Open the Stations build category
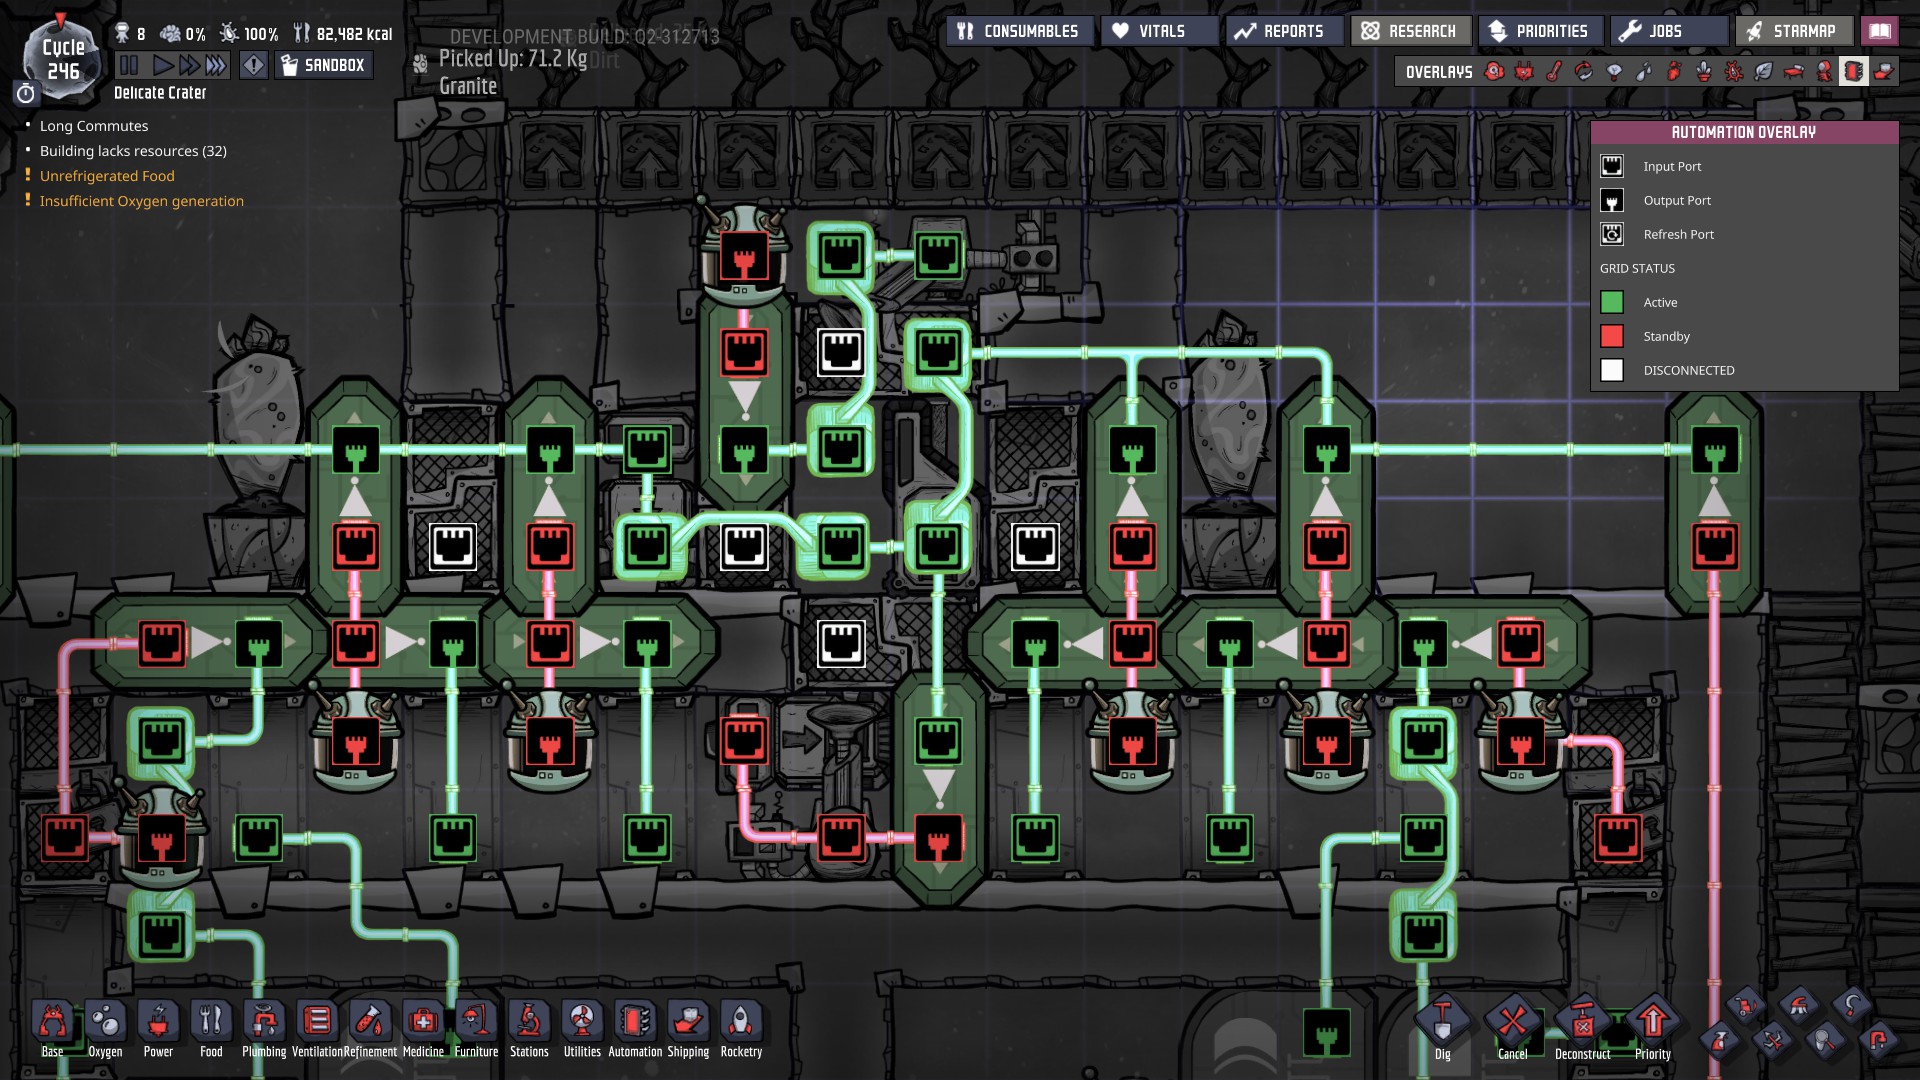The width and height of the screenshot is (1920, 1080). [529, 1029]
